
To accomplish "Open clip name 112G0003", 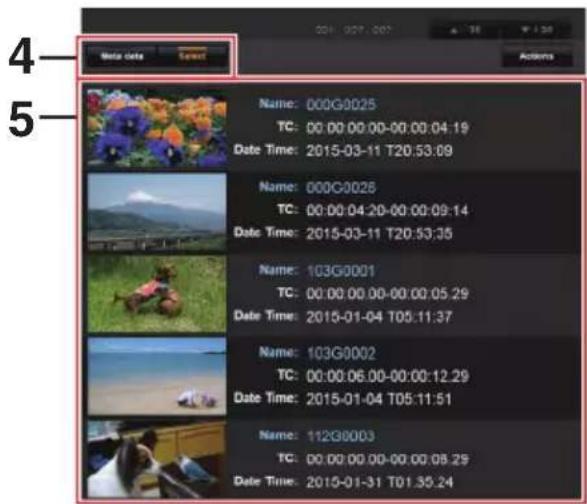I will 341,436.
